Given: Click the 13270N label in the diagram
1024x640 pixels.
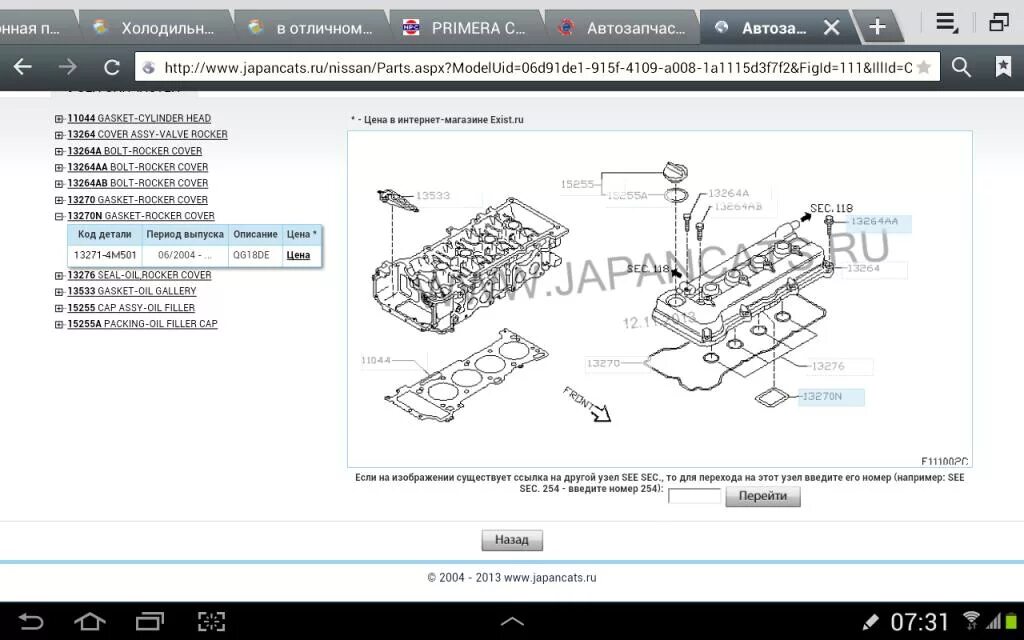Looking at the screenshot, I should 831,396.
